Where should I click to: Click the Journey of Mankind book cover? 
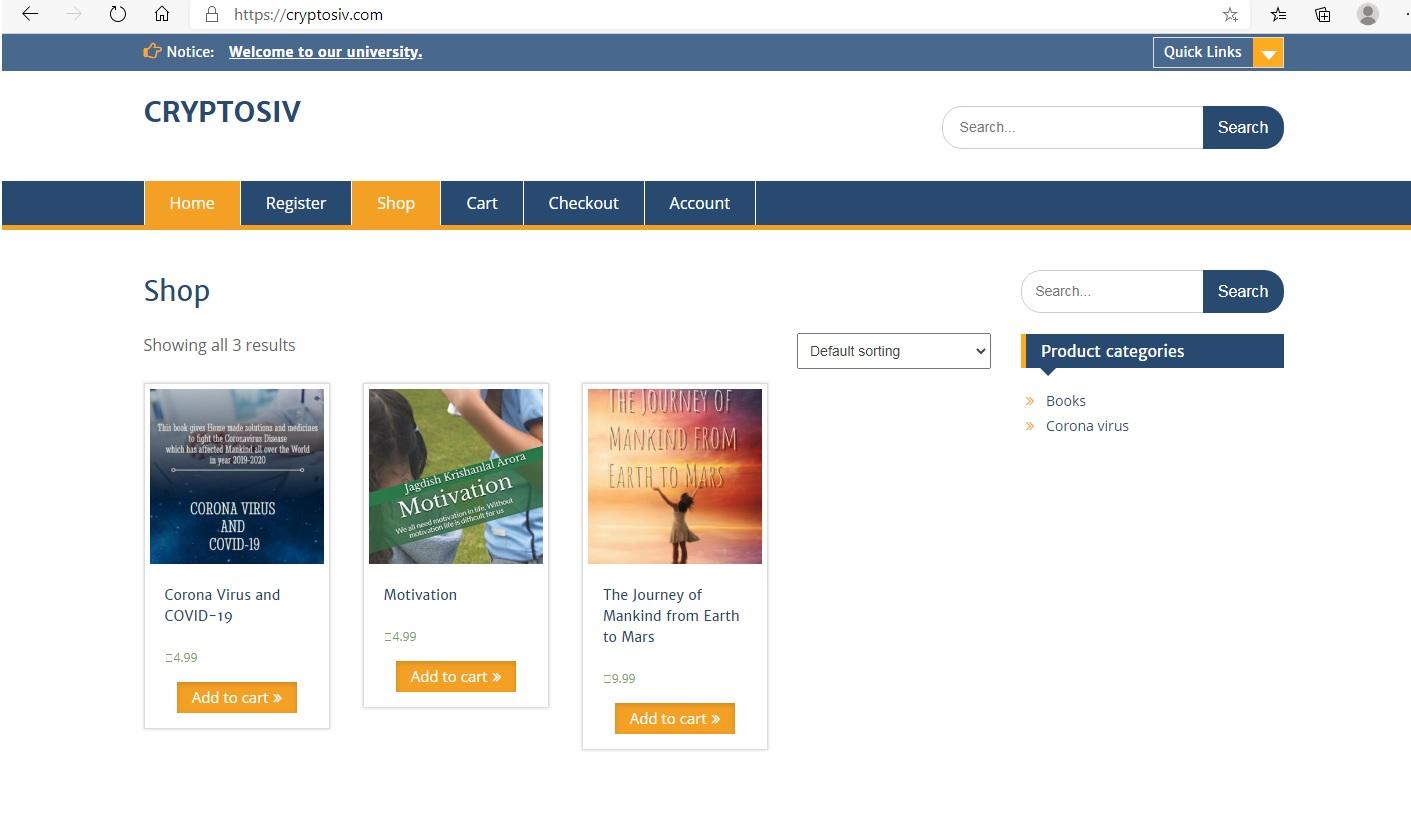[x=674, y=476]
